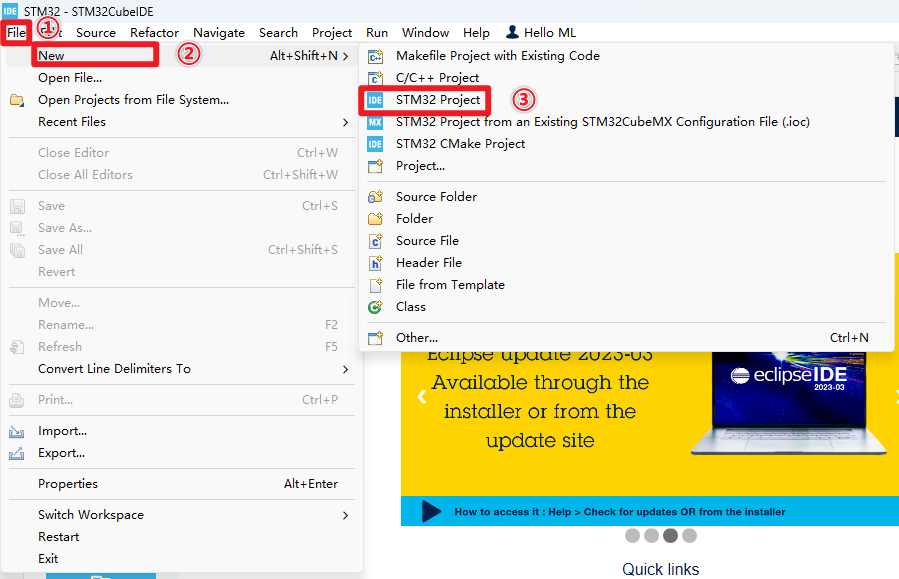Click the IDE icon beside STM32 CMake Project
This screenshot has width=899, height=579.
[x=375, y=144]
